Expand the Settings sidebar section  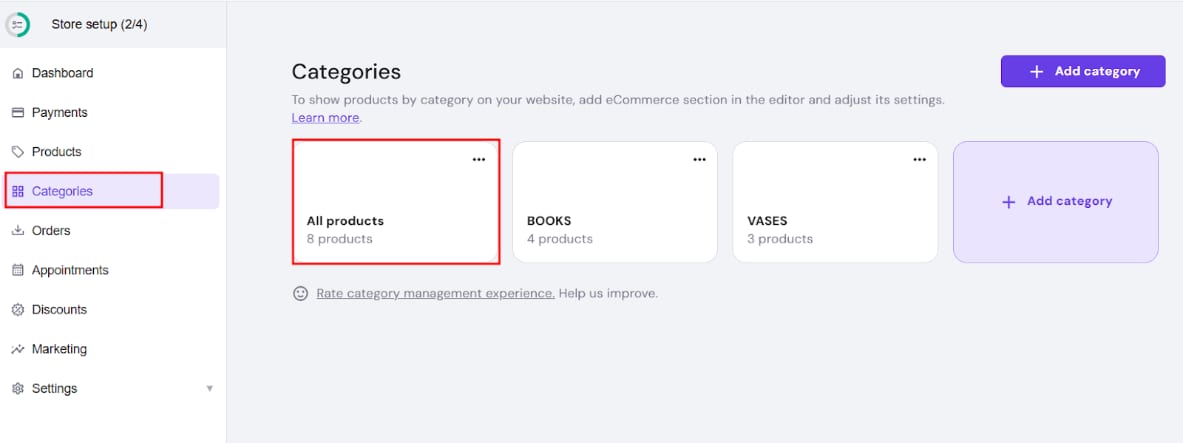(x=209, y=389)
